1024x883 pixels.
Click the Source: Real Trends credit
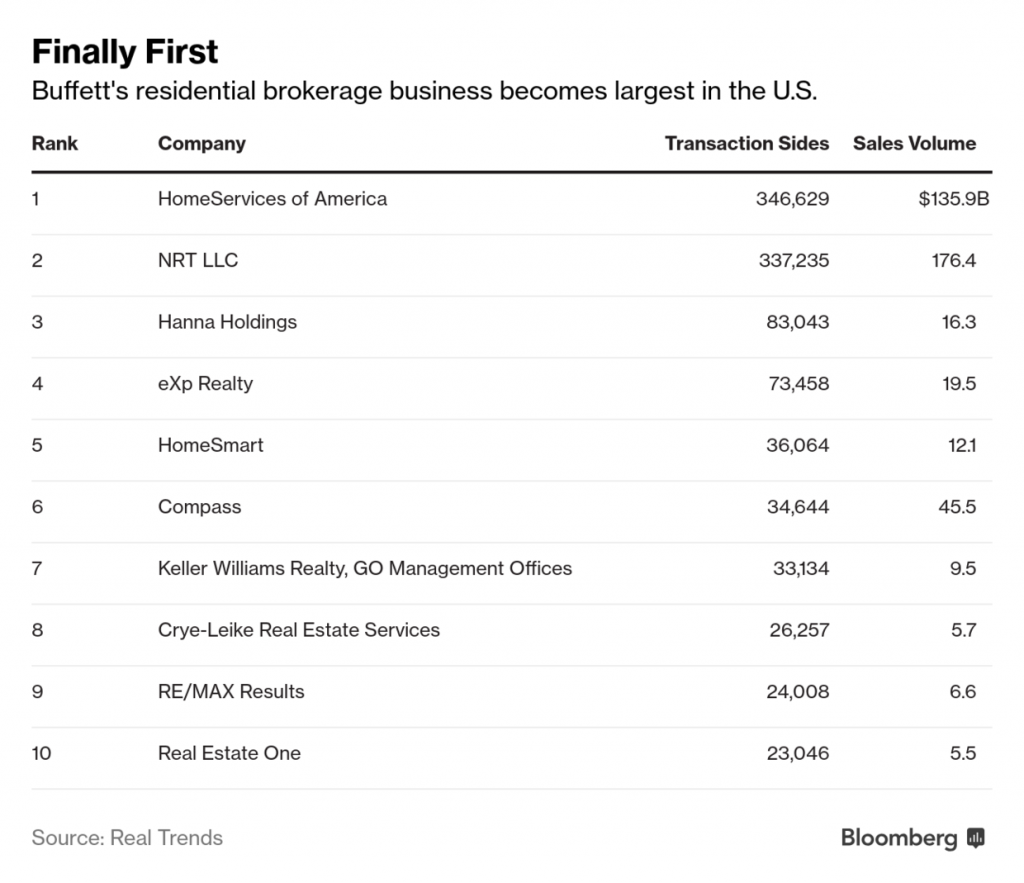tap(127, 837)
